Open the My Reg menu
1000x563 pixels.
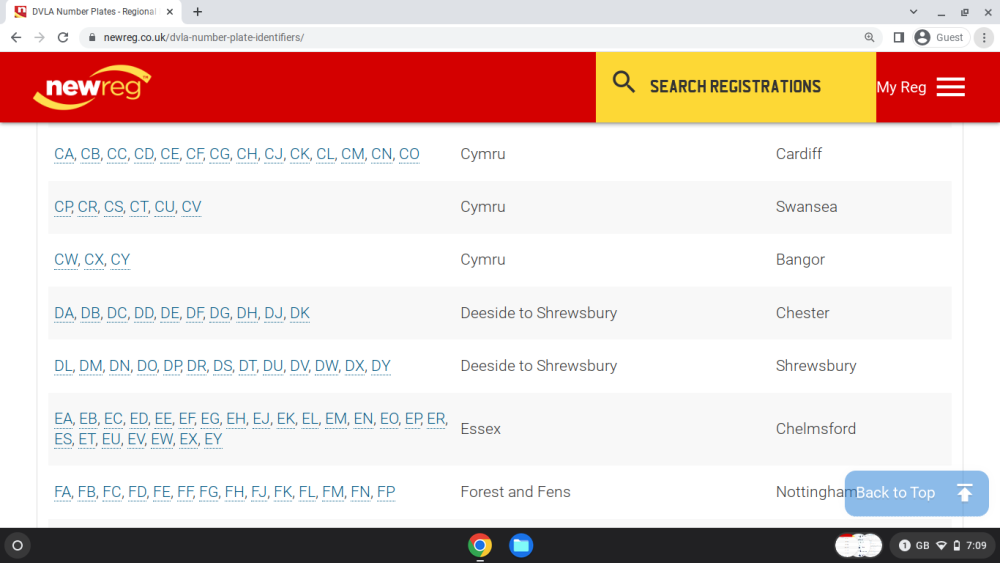[x=901, y=87]
